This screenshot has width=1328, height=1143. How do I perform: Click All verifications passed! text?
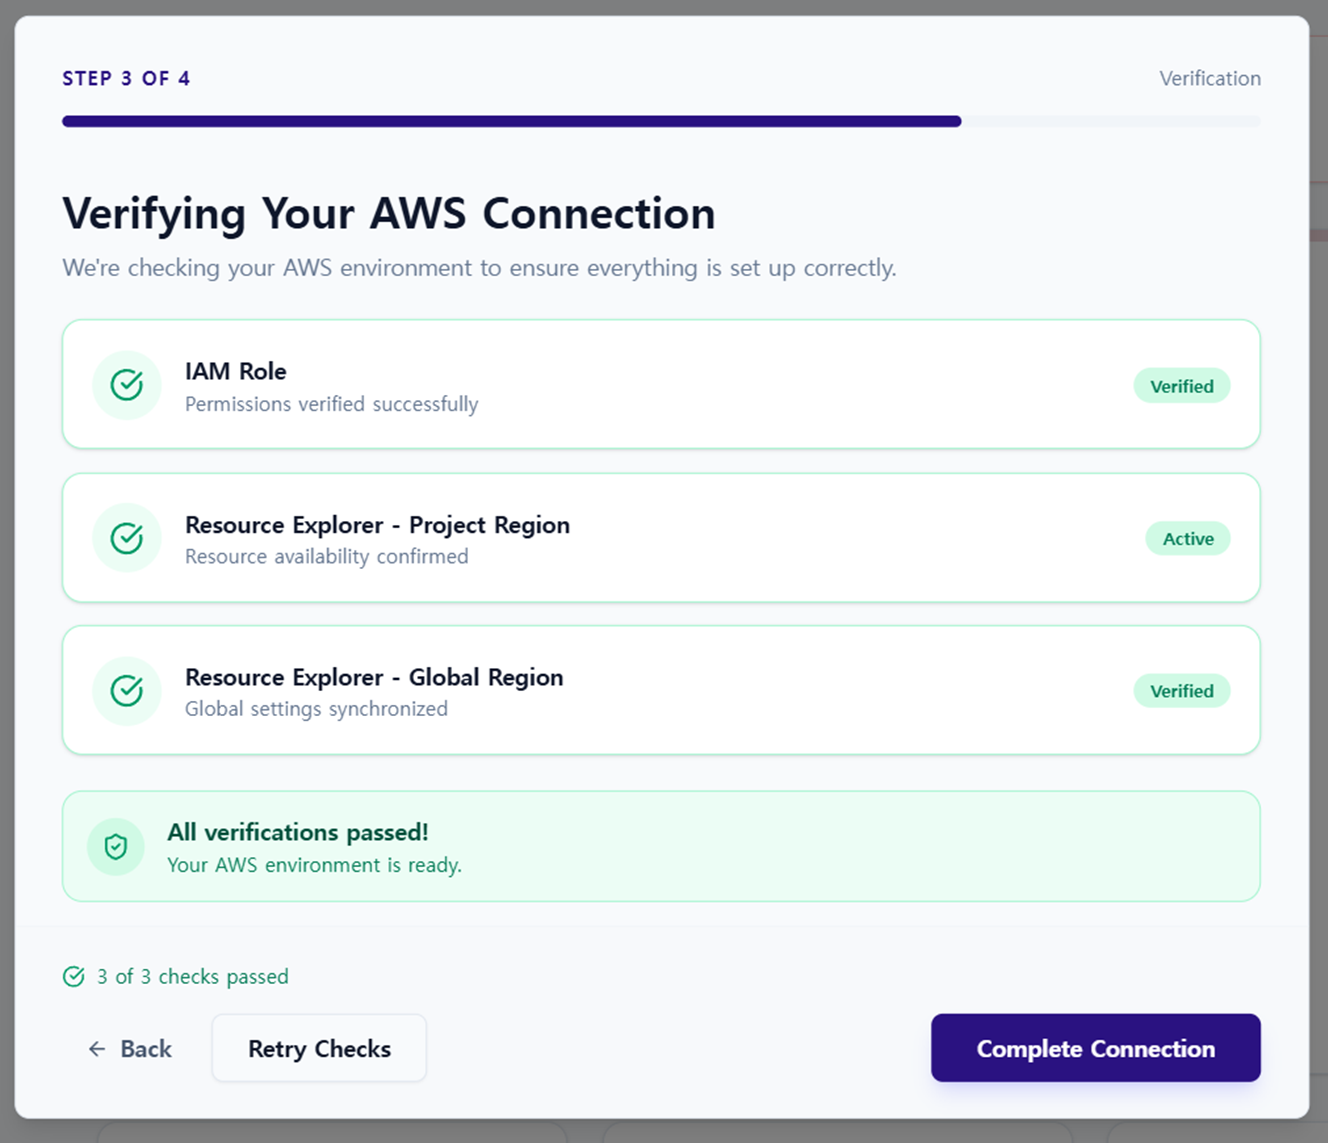pos(298,832)
